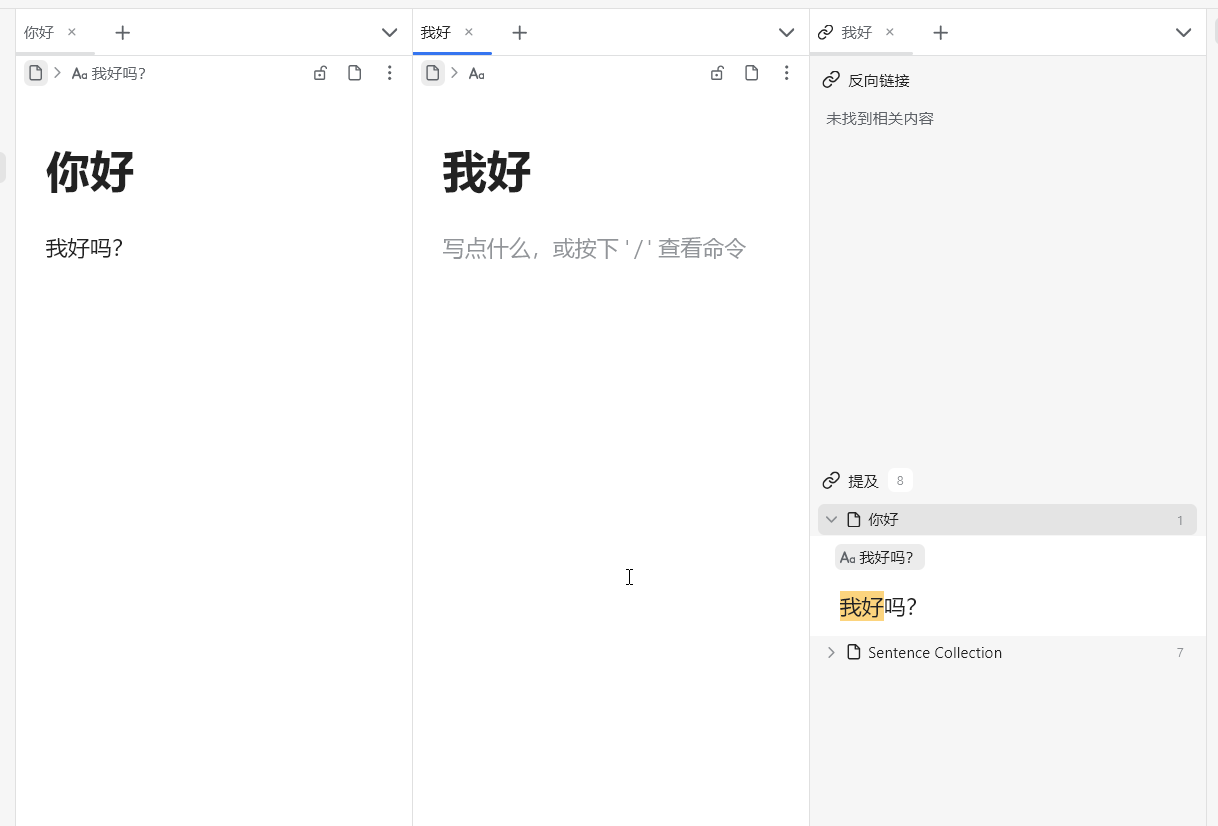
Task: Switch to the 我好 tab in middle pane
Action: (x=436, y=33)
